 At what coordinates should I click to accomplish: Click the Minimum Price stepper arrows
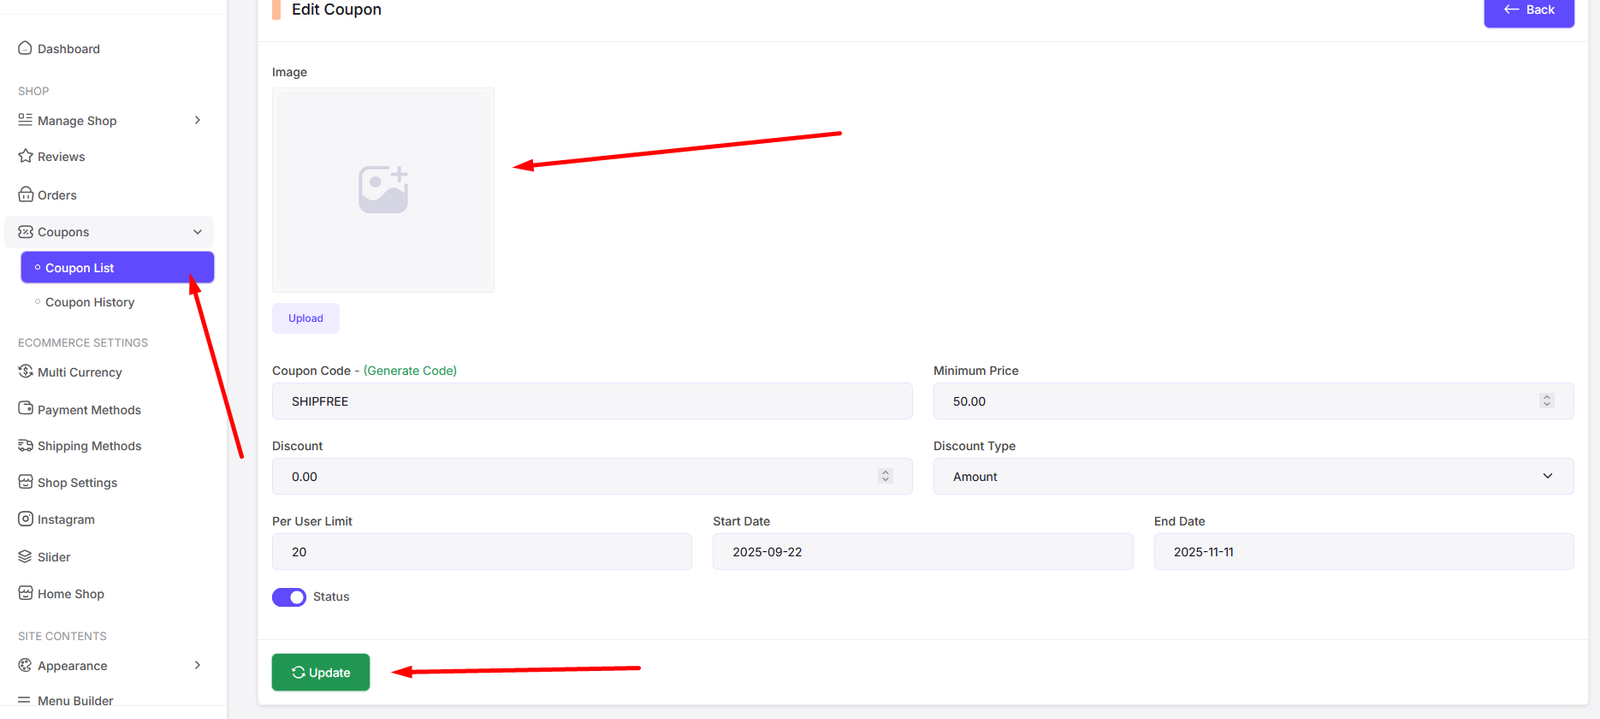point(1546,401)
